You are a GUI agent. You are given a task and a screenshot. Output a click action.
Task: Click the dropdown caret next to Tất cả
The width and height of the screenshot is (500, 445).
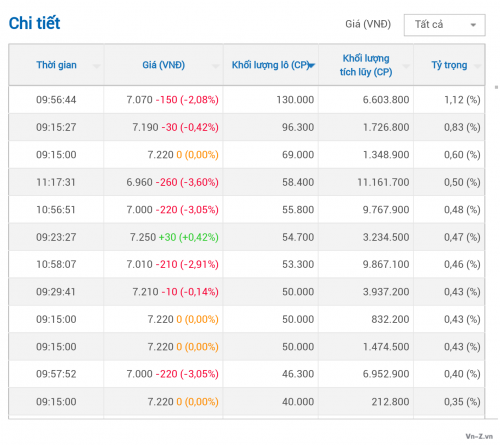pos(473,25)
